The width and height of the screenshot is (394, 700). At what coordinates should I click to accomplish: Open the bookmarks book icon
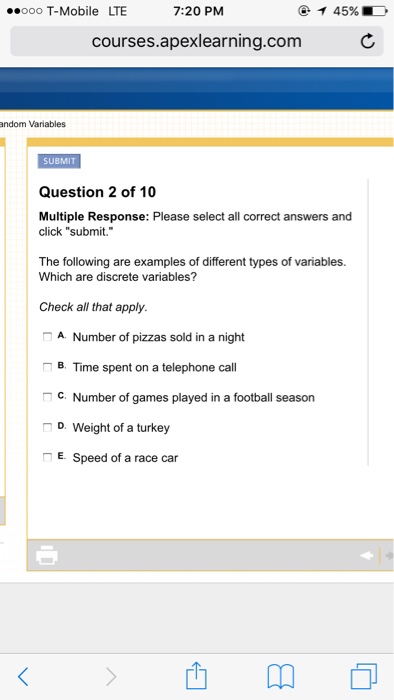coord(280,677)
